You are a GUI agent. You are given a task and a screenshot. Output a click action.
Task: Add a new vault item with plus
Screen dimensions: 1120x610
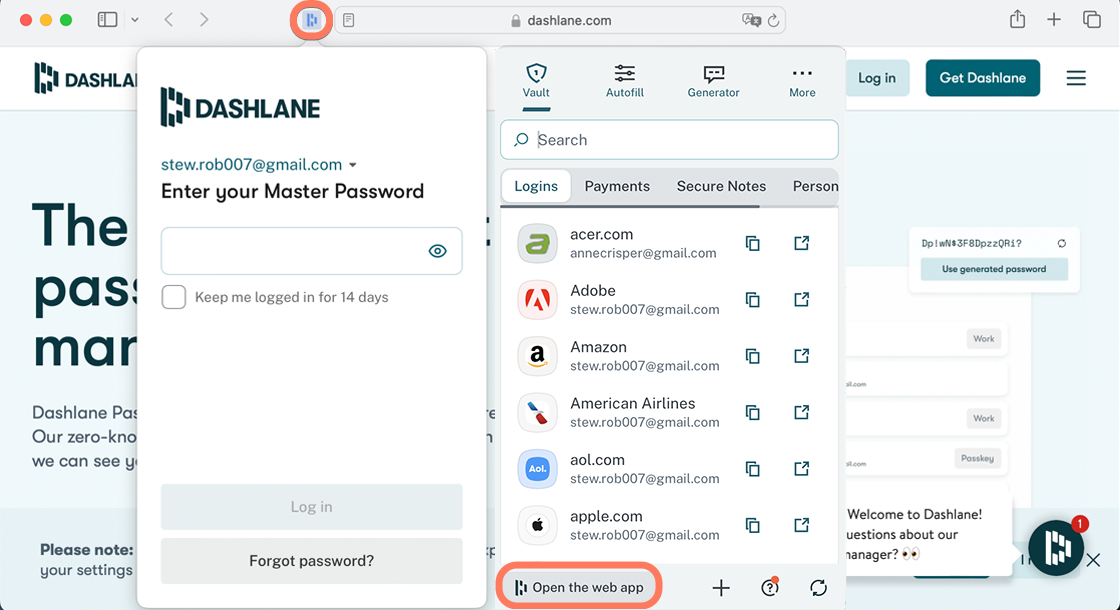(x=721, y=588)
